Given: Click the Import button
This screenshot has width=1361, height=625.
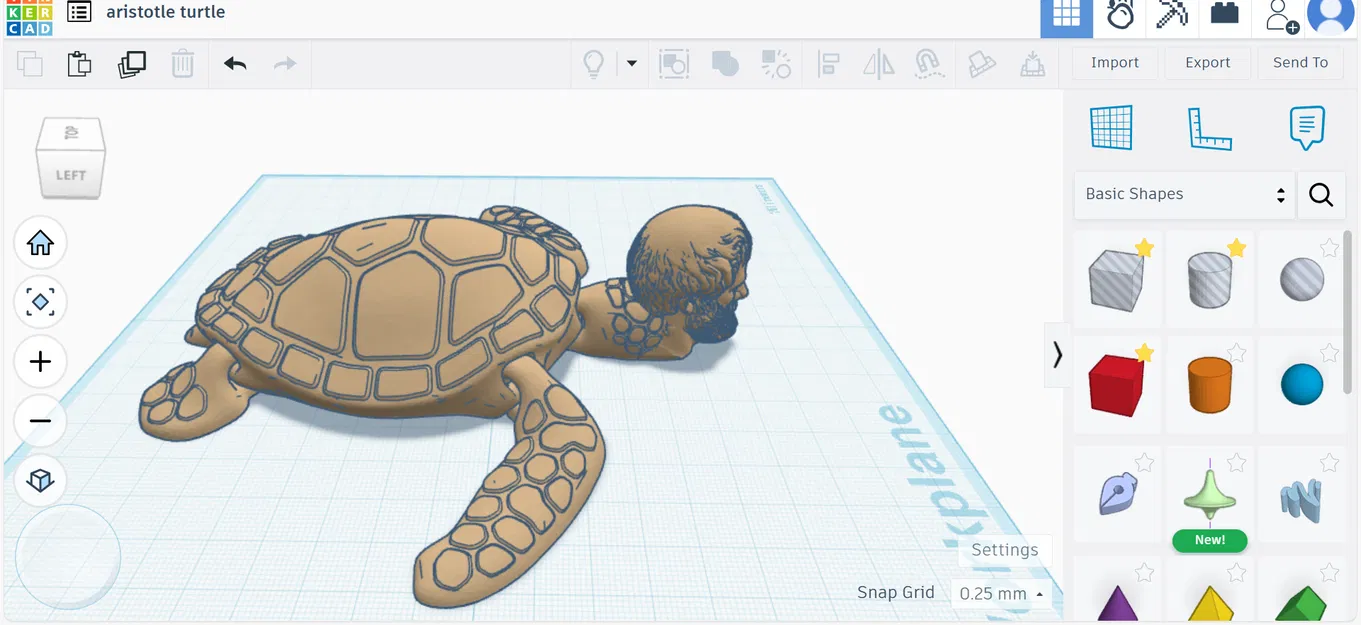Looking at the screenshot, I should (1114, 62).
